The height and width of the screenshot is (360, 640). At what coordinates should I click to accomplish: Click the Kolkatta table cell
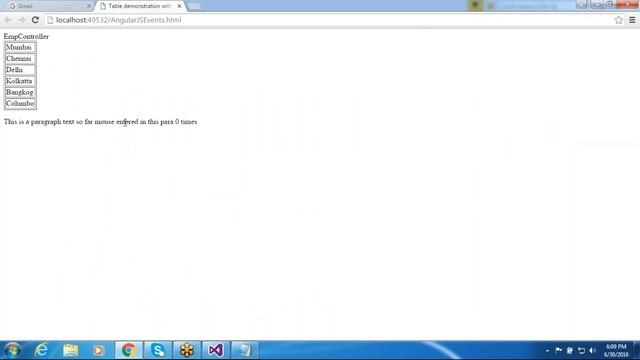20,81
